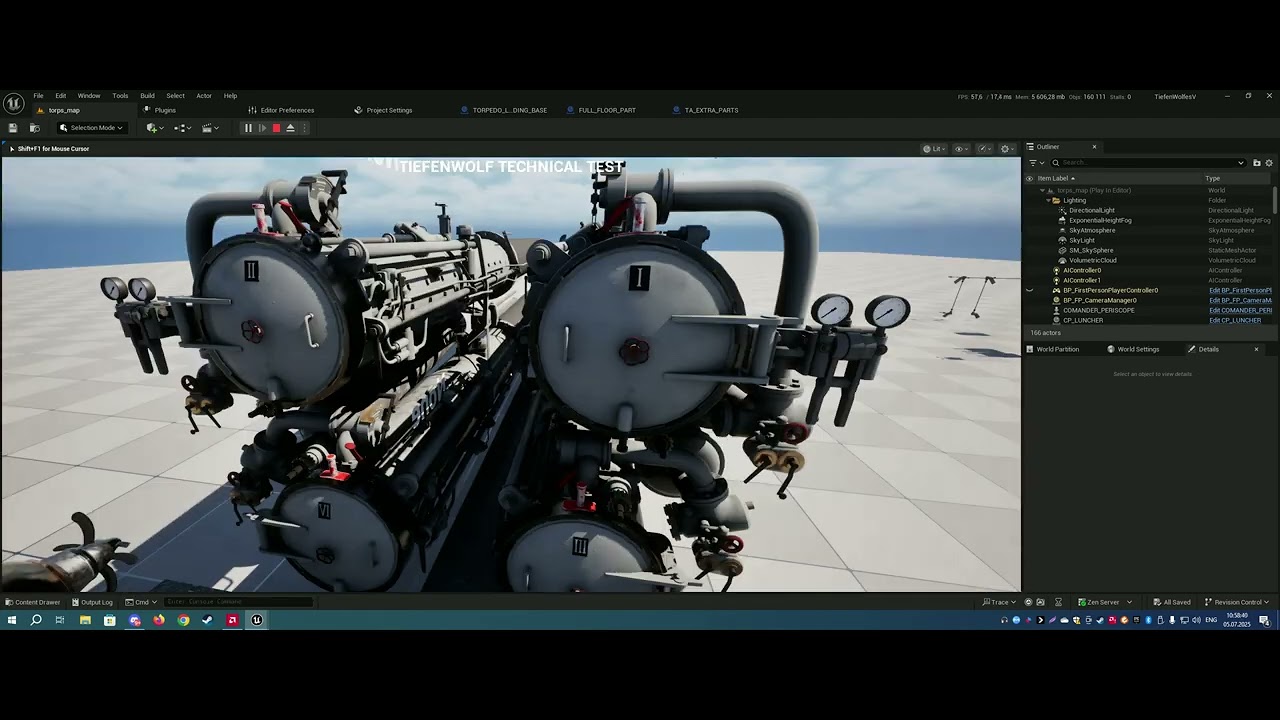
Task: Open the Cinematics clapperboard dropdown
Action: point(209,128)
